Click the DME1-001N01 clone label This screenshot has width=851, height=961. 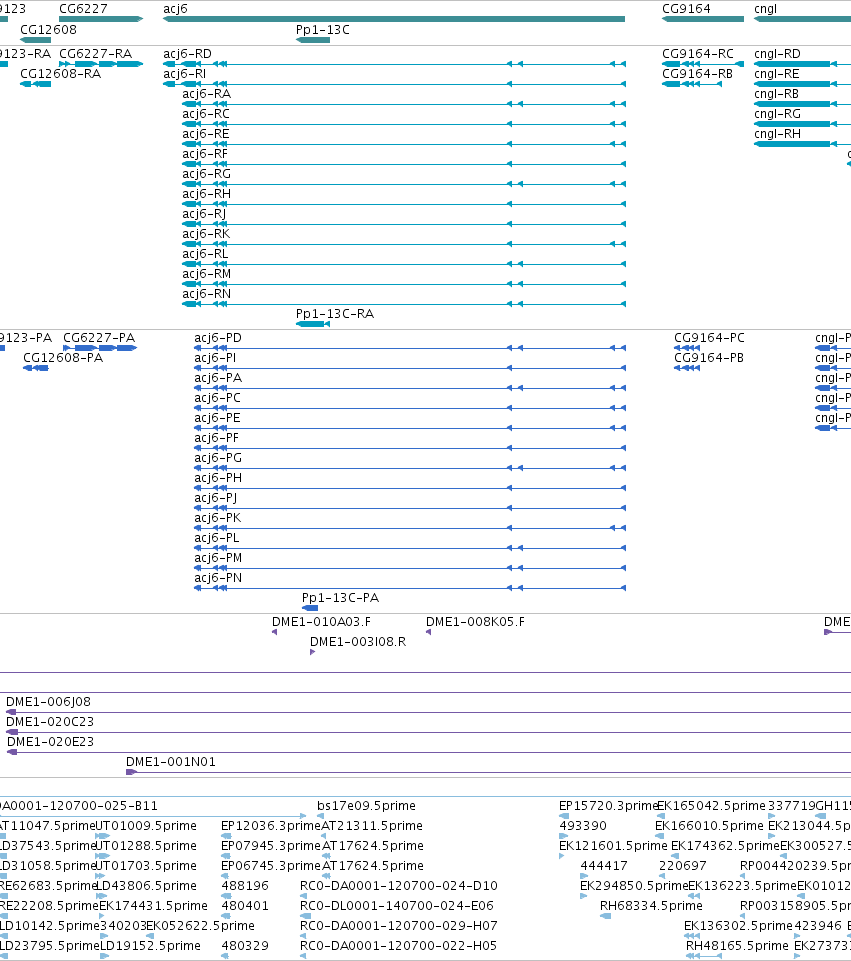[x=171, y=762]
